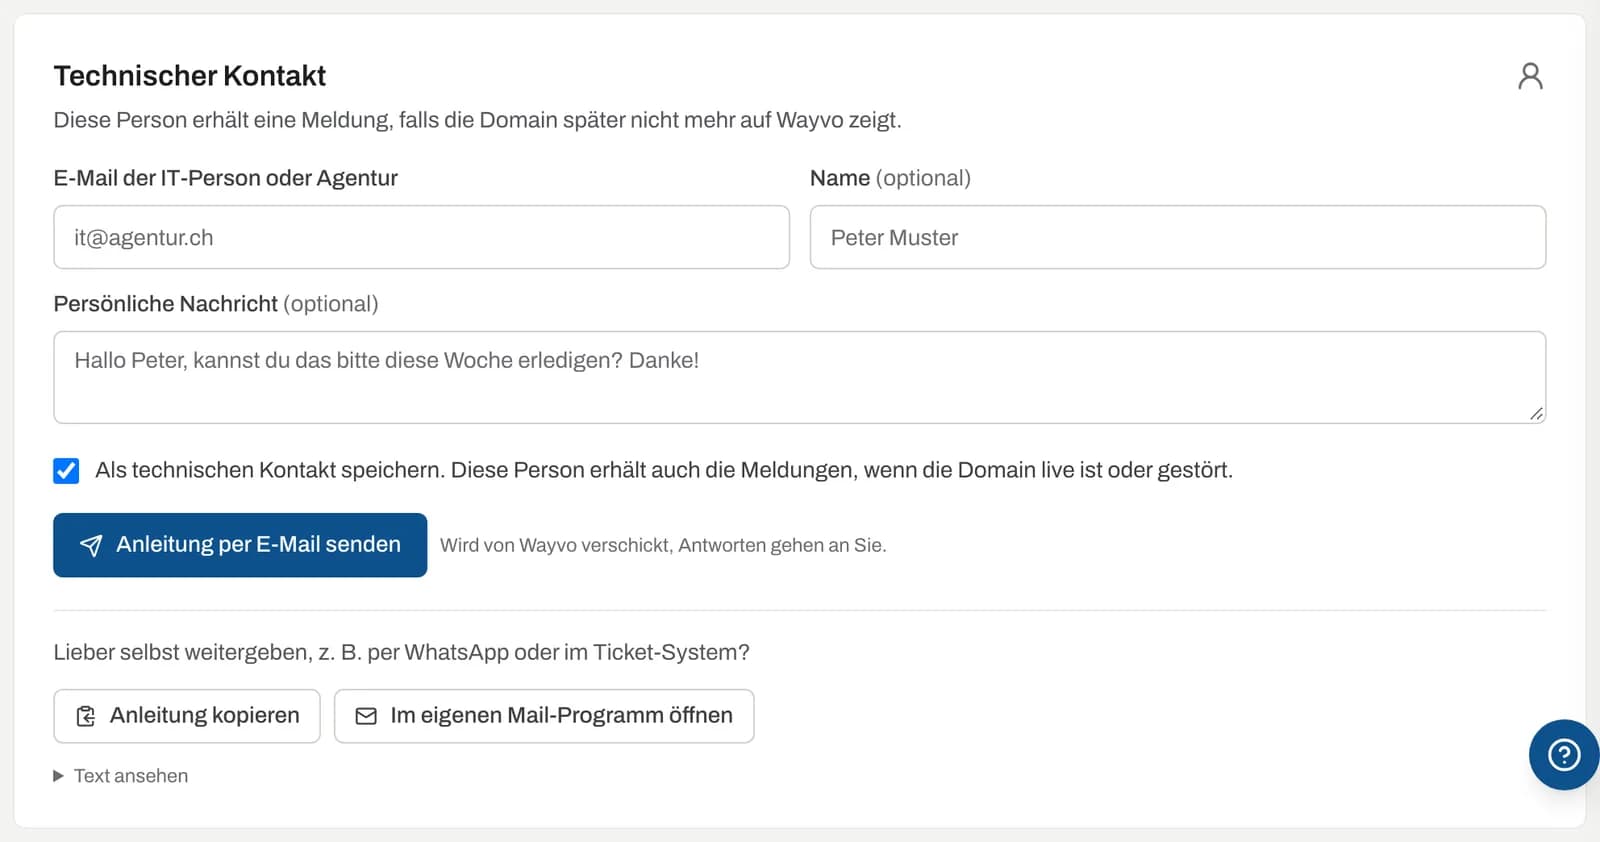The width and height of the screenshot is (1600, 842).
Task: Click the Name (optional) label
Action: point(890,178)
